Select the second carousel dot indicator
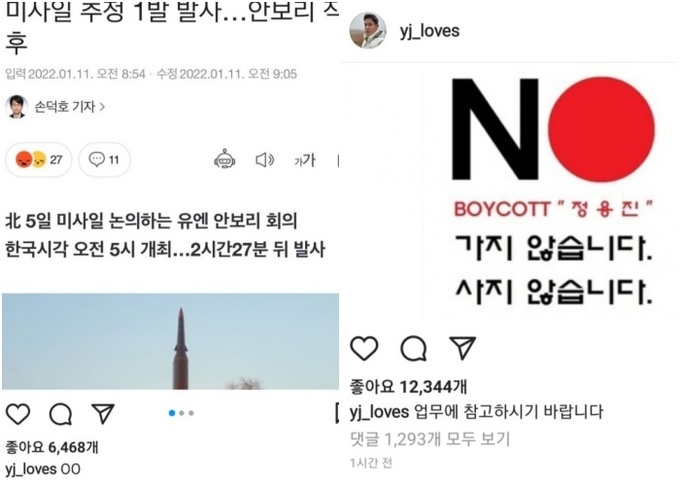Viewport: 680px width, 486px height. pos(182,413)
